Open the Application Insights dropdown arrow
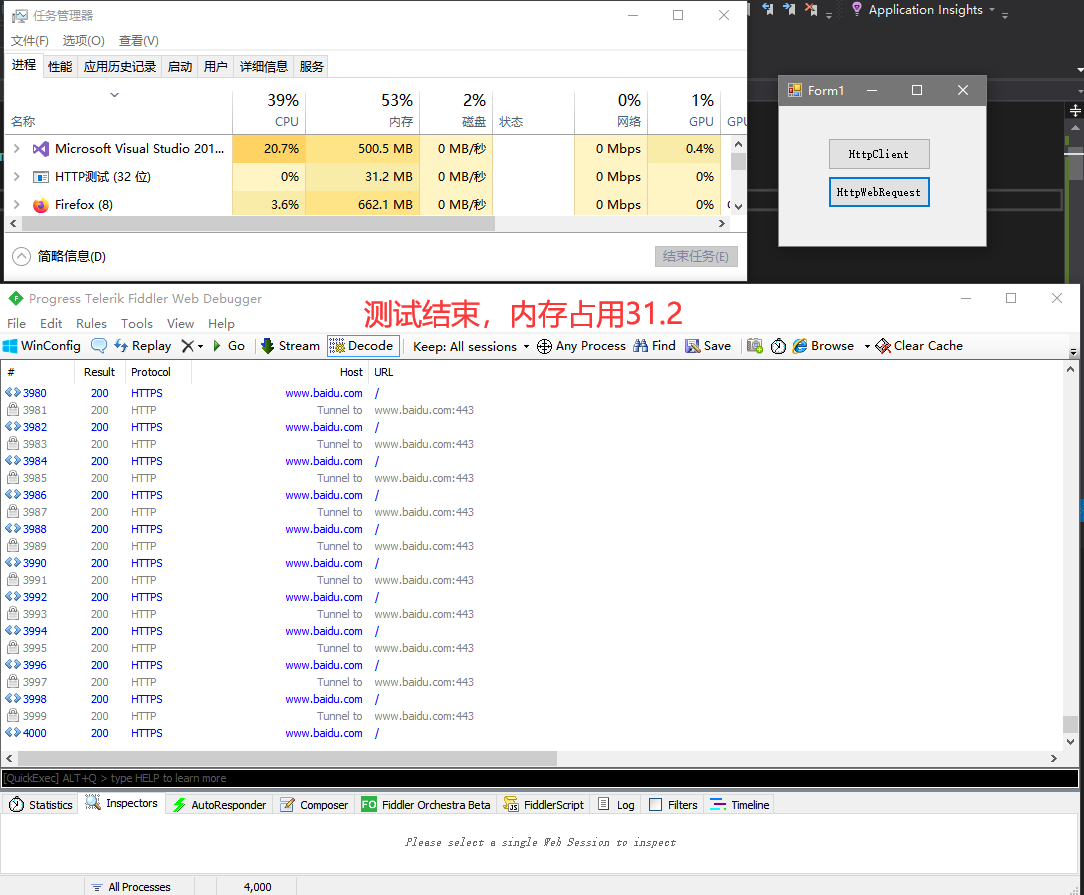The width and height of the screenshot is (1084, 895). [992, 10]
